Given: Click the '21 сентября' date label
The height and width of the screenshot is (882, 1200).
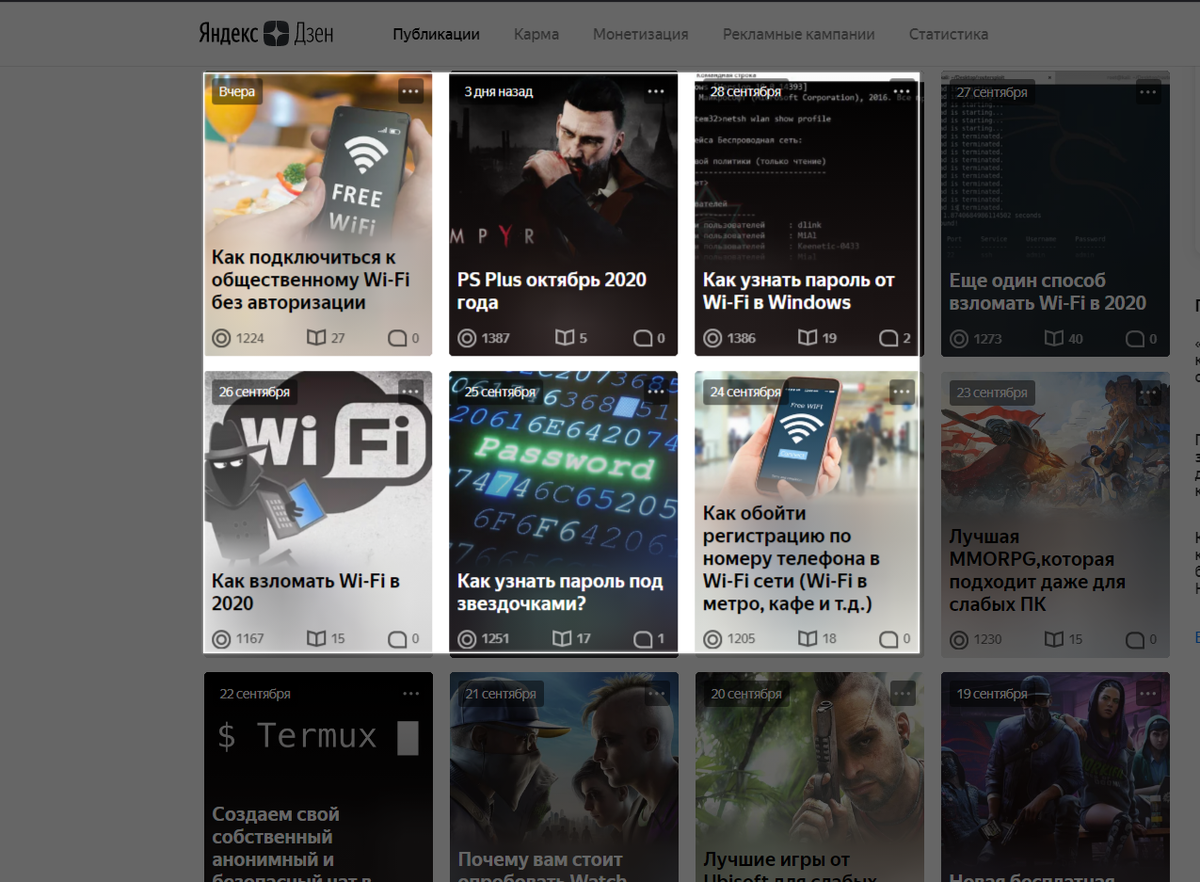Looking at the screenshot, I should pos(501,693).
